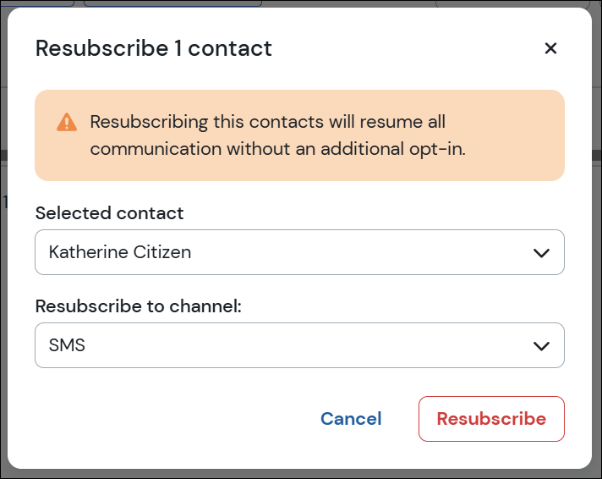Close the Resubscribe dialog with X

[x=550, y=48]
